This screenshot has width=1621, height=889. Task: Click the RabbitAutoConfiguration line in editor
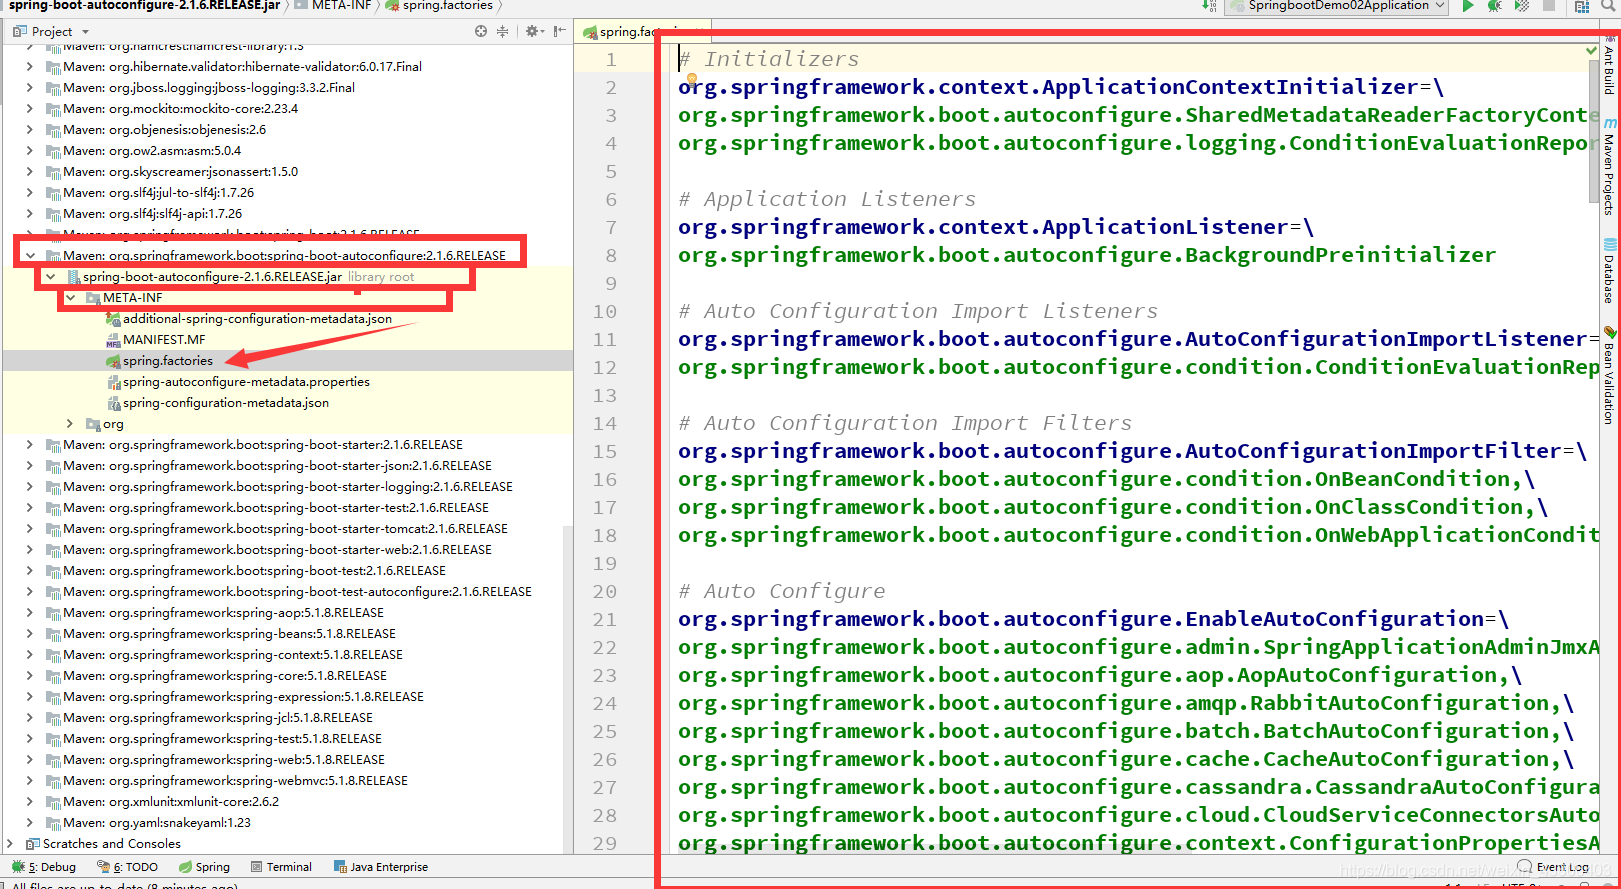[x=1125, y=704]
